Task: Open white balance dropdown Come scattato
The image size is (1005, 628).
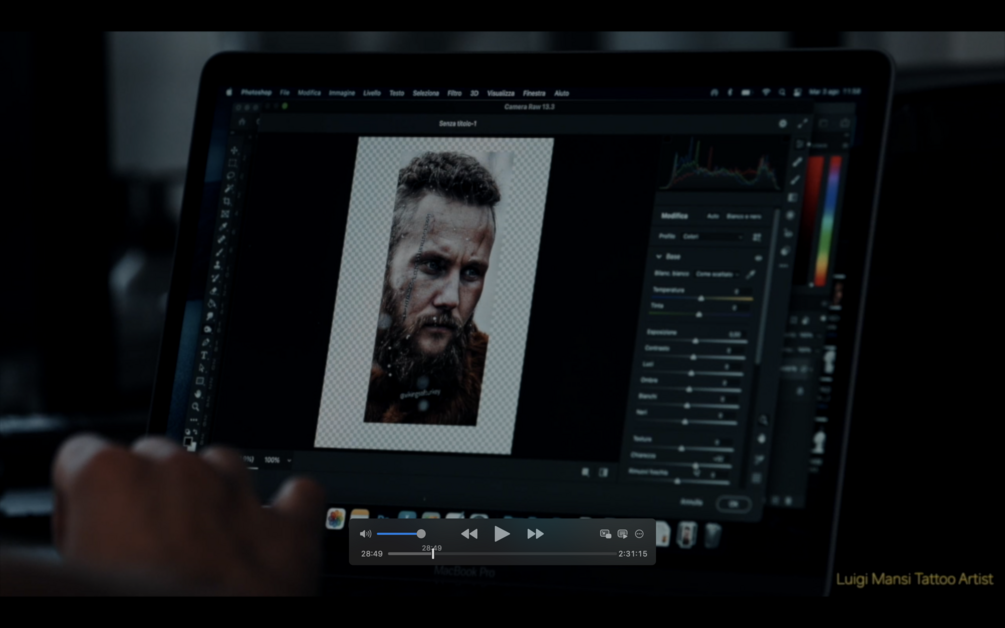Action: (x=717, y=274)
